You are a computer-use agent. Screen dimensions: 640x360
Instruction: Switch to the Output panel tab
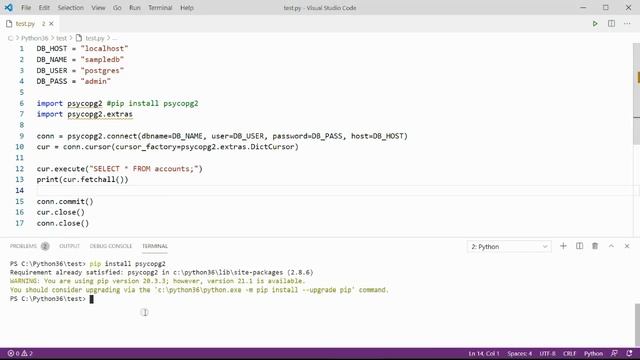[x=69, y=246]
